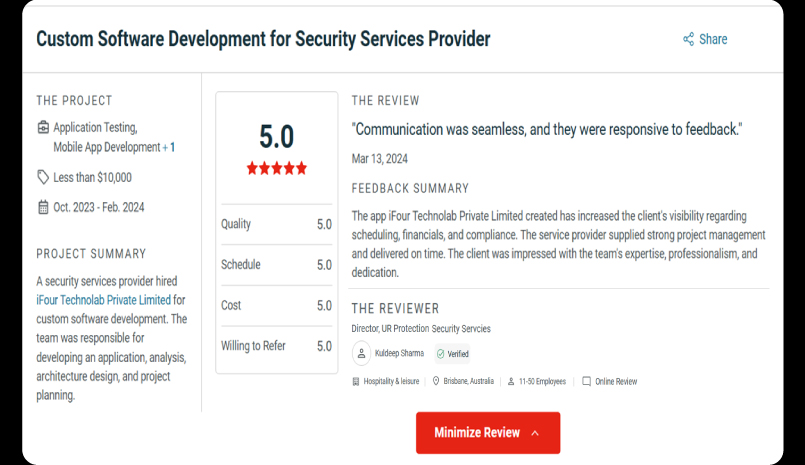
Task: Click the Quality score row
Action: point(276,224)
